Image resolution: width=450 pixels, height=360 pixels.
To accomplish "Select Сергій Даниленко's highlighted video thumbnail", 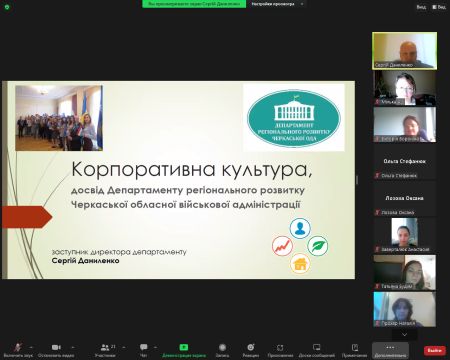I will tap(404, 51).
